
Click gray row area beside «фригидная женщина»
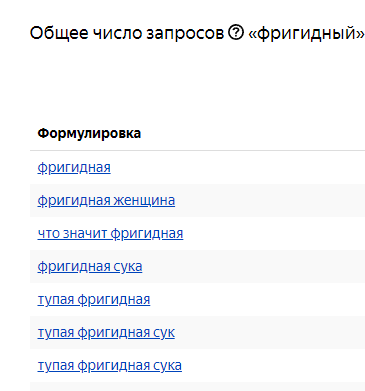tap(270, 200)
